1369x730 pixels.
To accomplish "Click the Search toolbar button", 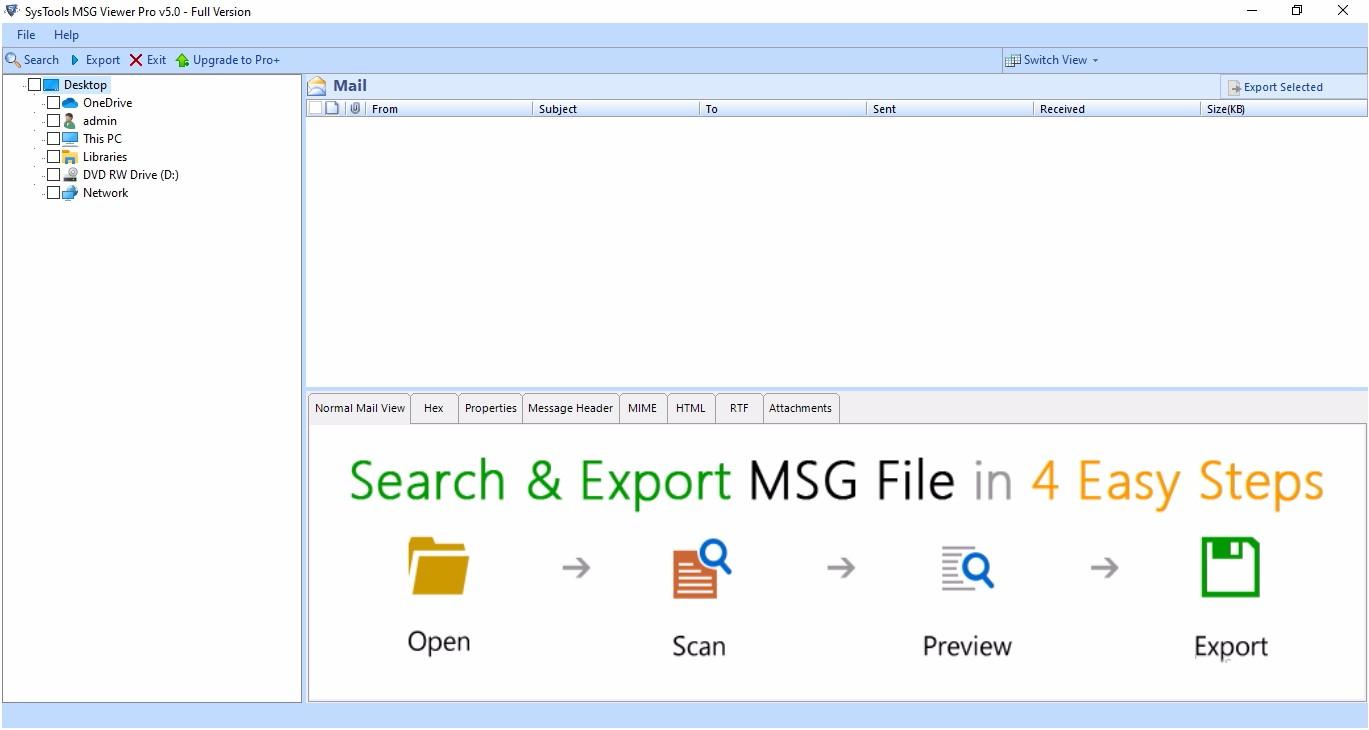I will coord(32,60).
